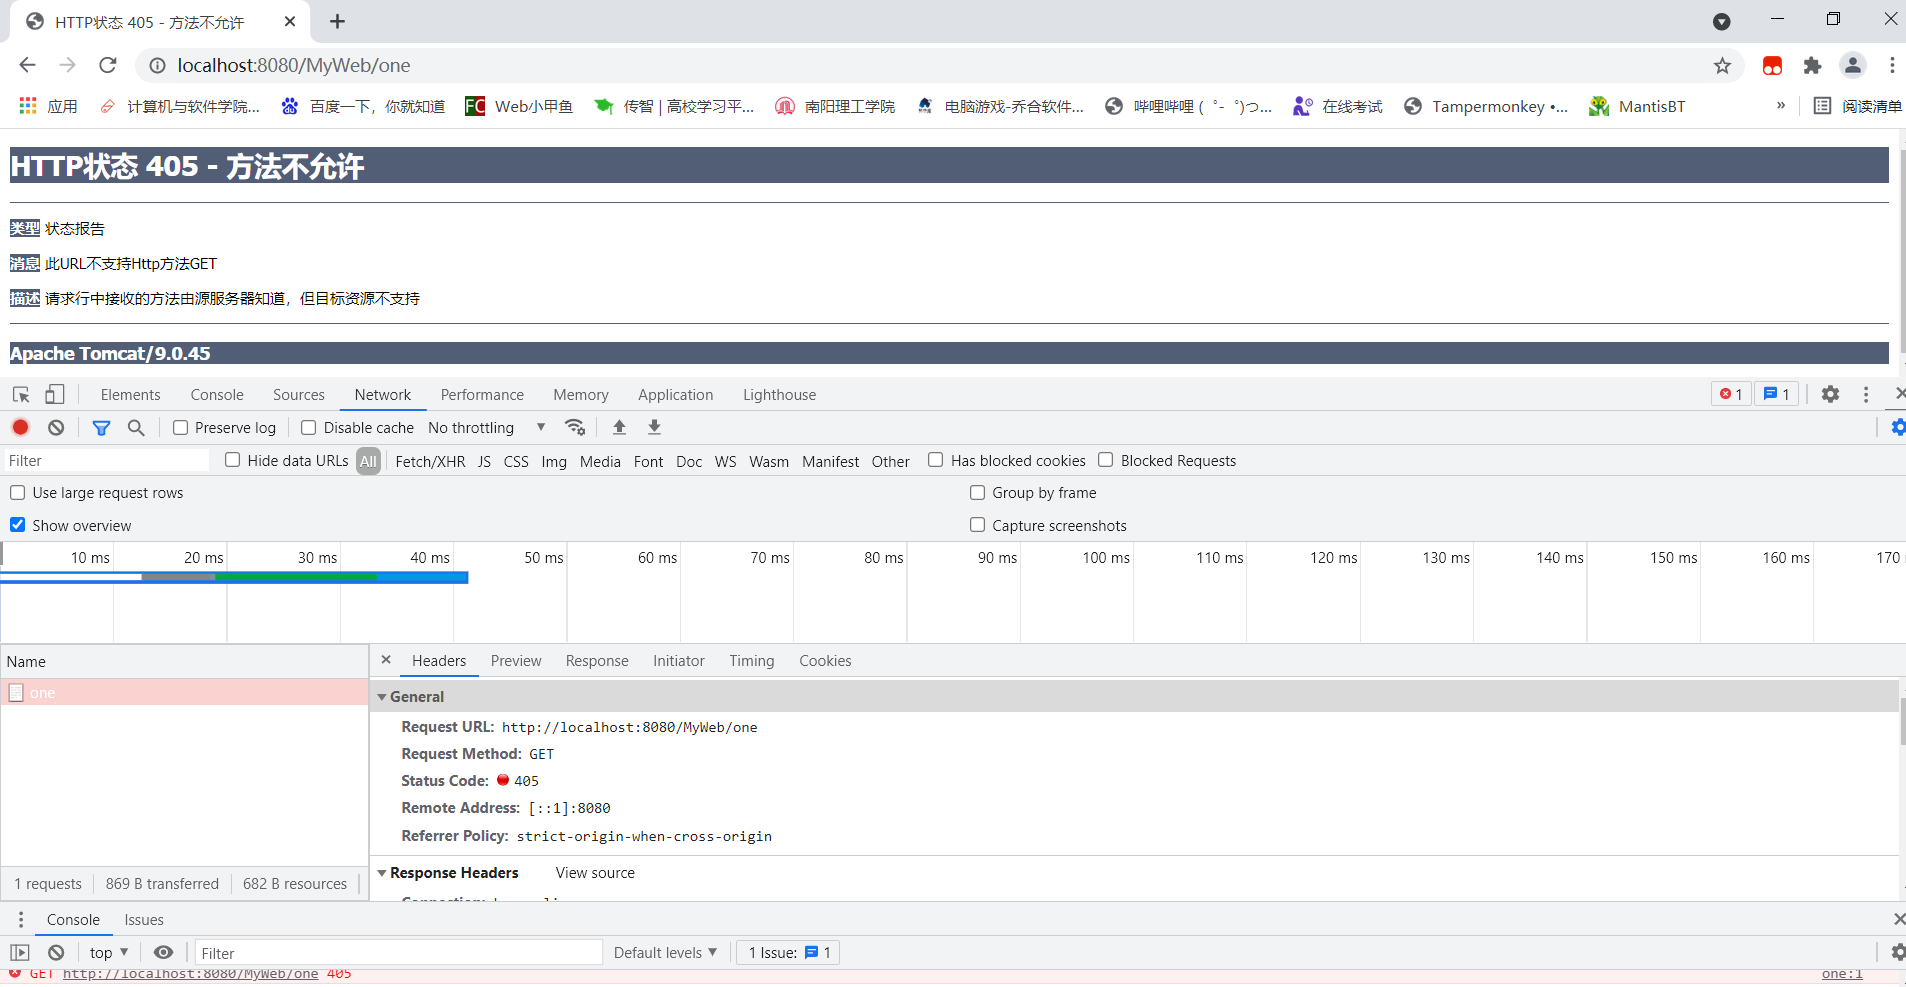Switch to the Elements panel
This screenshot has height=987, width=1906.
tap(130, 395)
